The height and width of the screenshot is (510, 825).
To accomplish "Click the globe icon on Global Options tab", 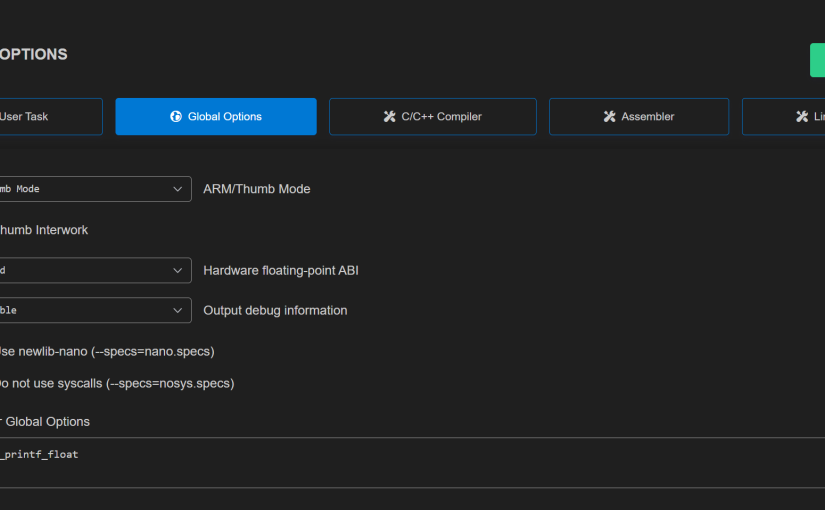I will pyautogui.click(x=177, y=117).
